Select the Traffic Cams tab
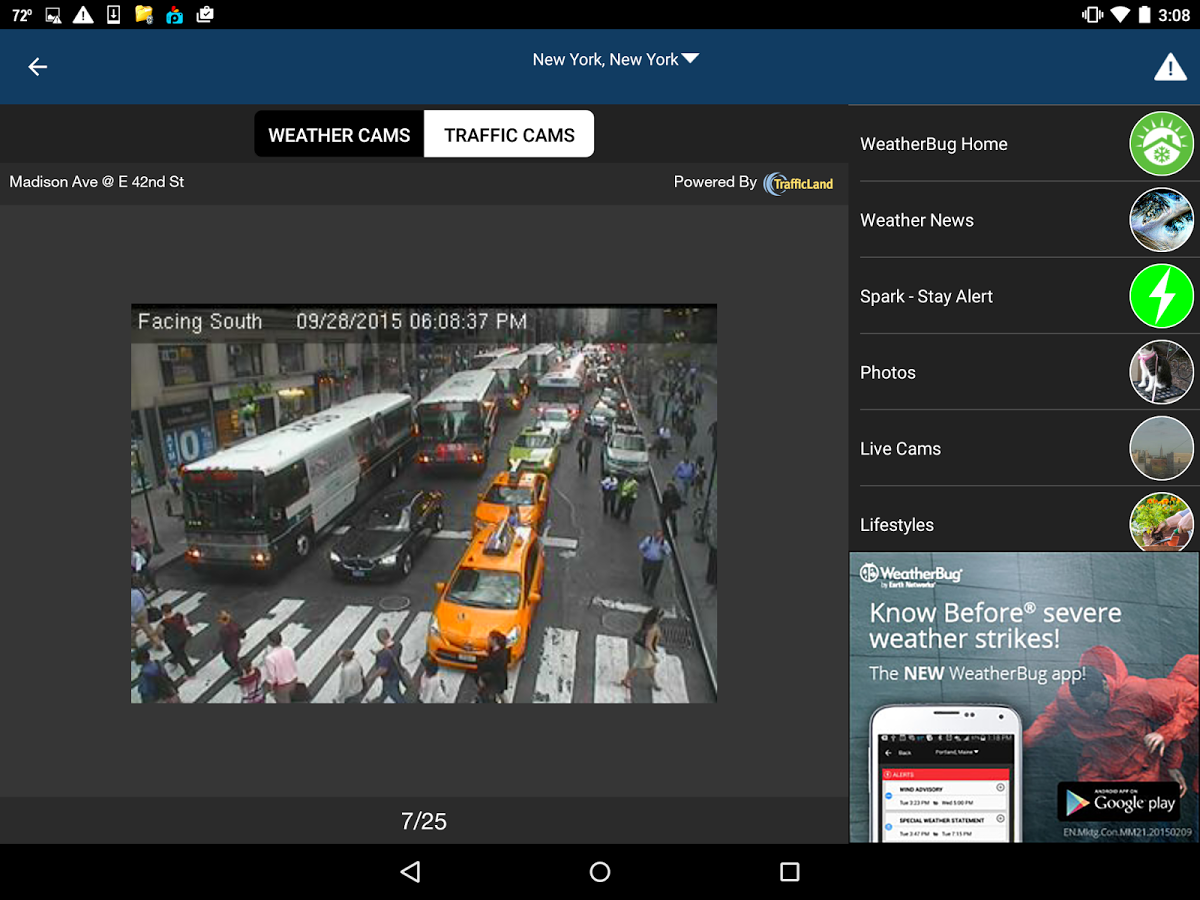1200x900 pixels. click(x=509, y=135)
